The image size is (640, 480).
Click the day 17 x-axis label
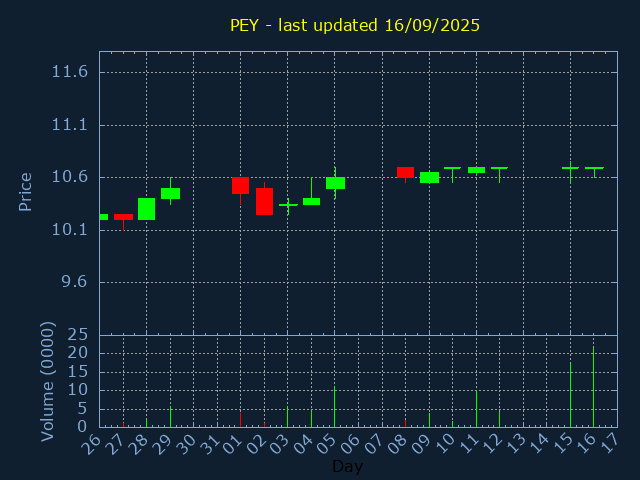(x=610, y=444)
